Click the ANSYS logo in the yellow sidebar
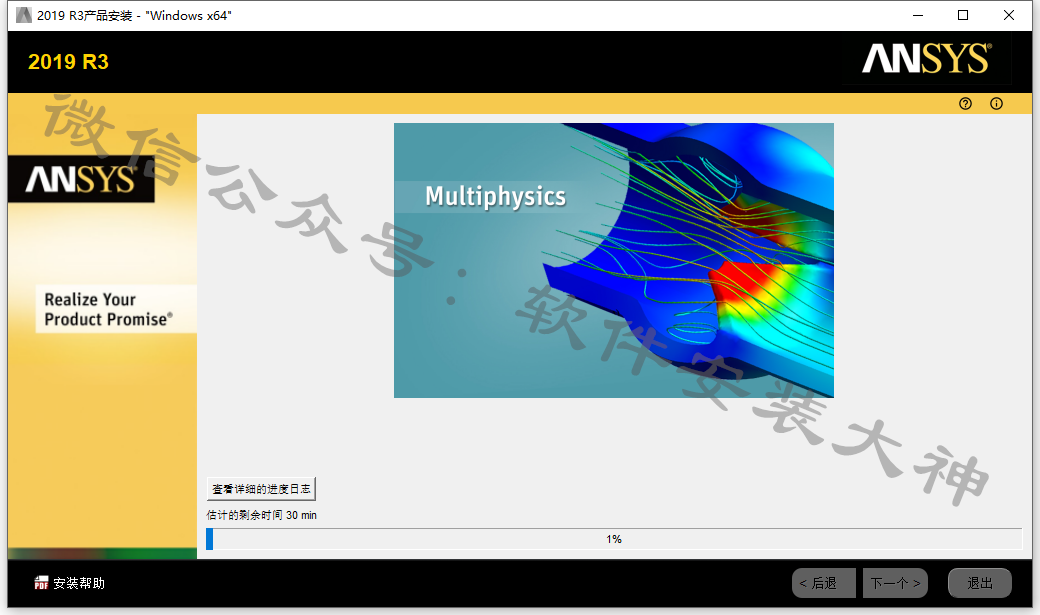The height and width of the screenshot is (615, 1040). (81, 179)
